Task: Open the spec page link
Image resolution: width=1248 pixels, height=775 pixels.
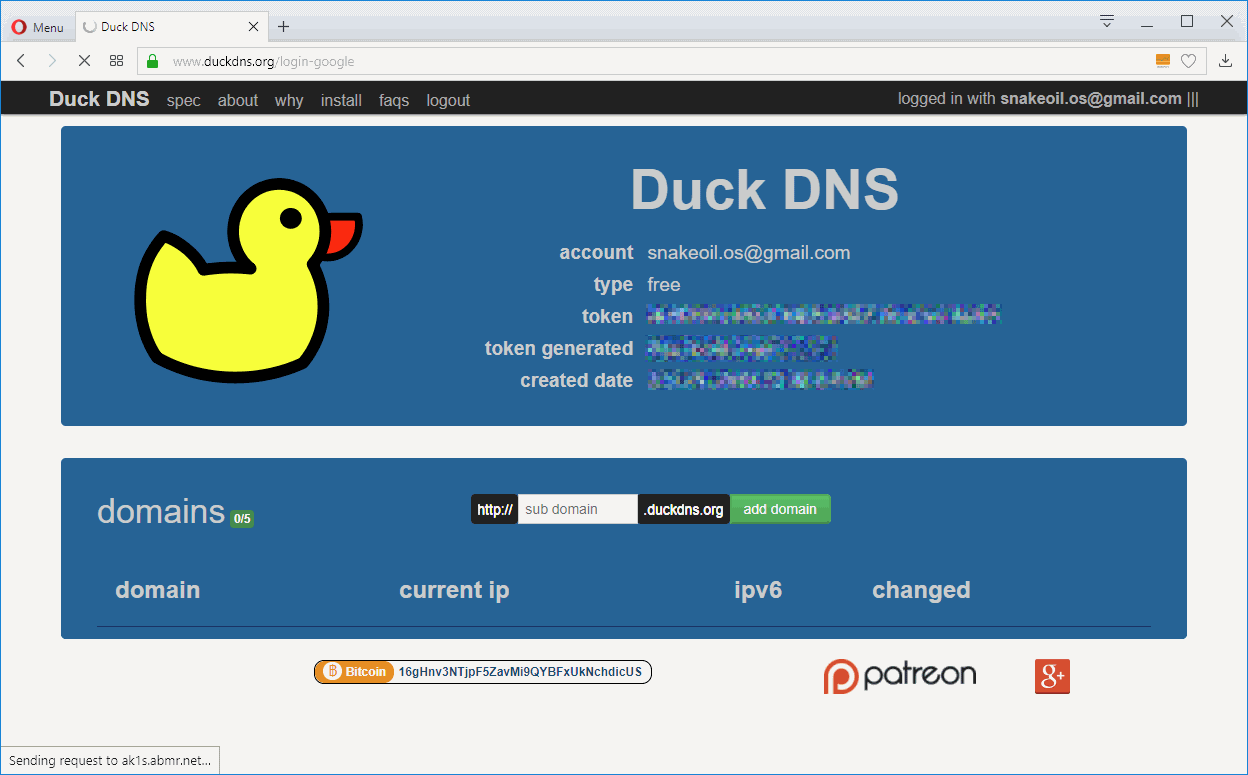Action: point(184,100)
